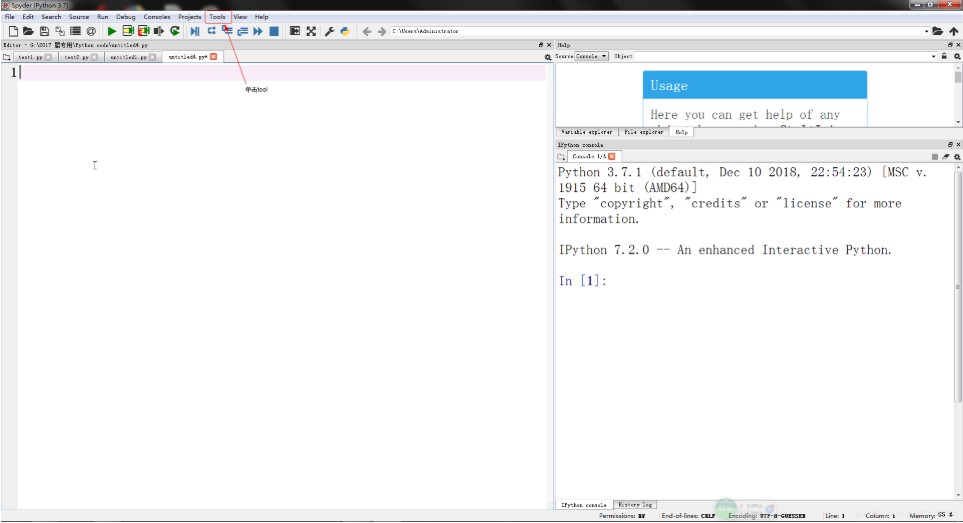Switch to test2.py editor tab
Screen dimensions: 963x523
[77, 56]
